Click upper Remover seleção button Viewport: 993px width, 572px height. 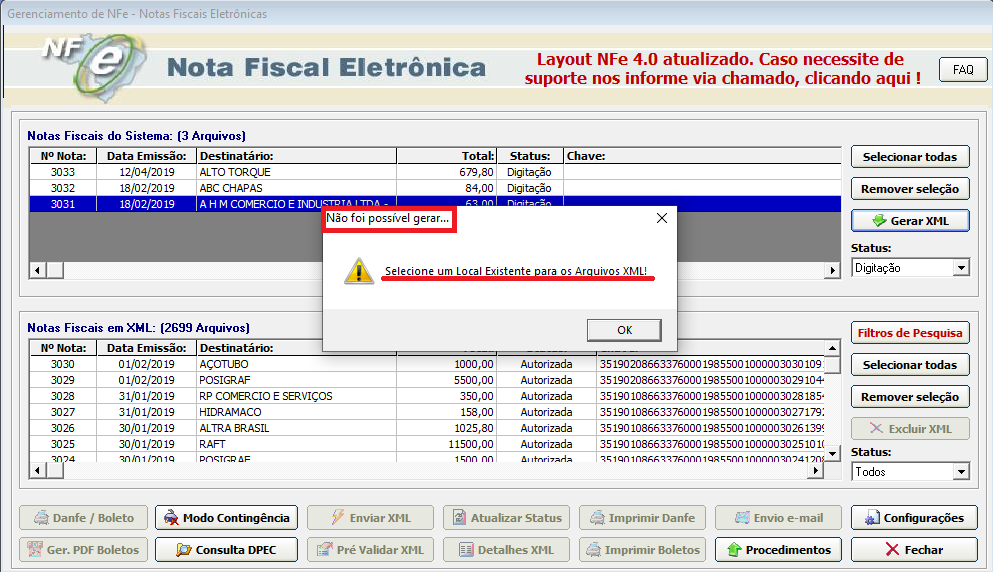tap(909, 189)
